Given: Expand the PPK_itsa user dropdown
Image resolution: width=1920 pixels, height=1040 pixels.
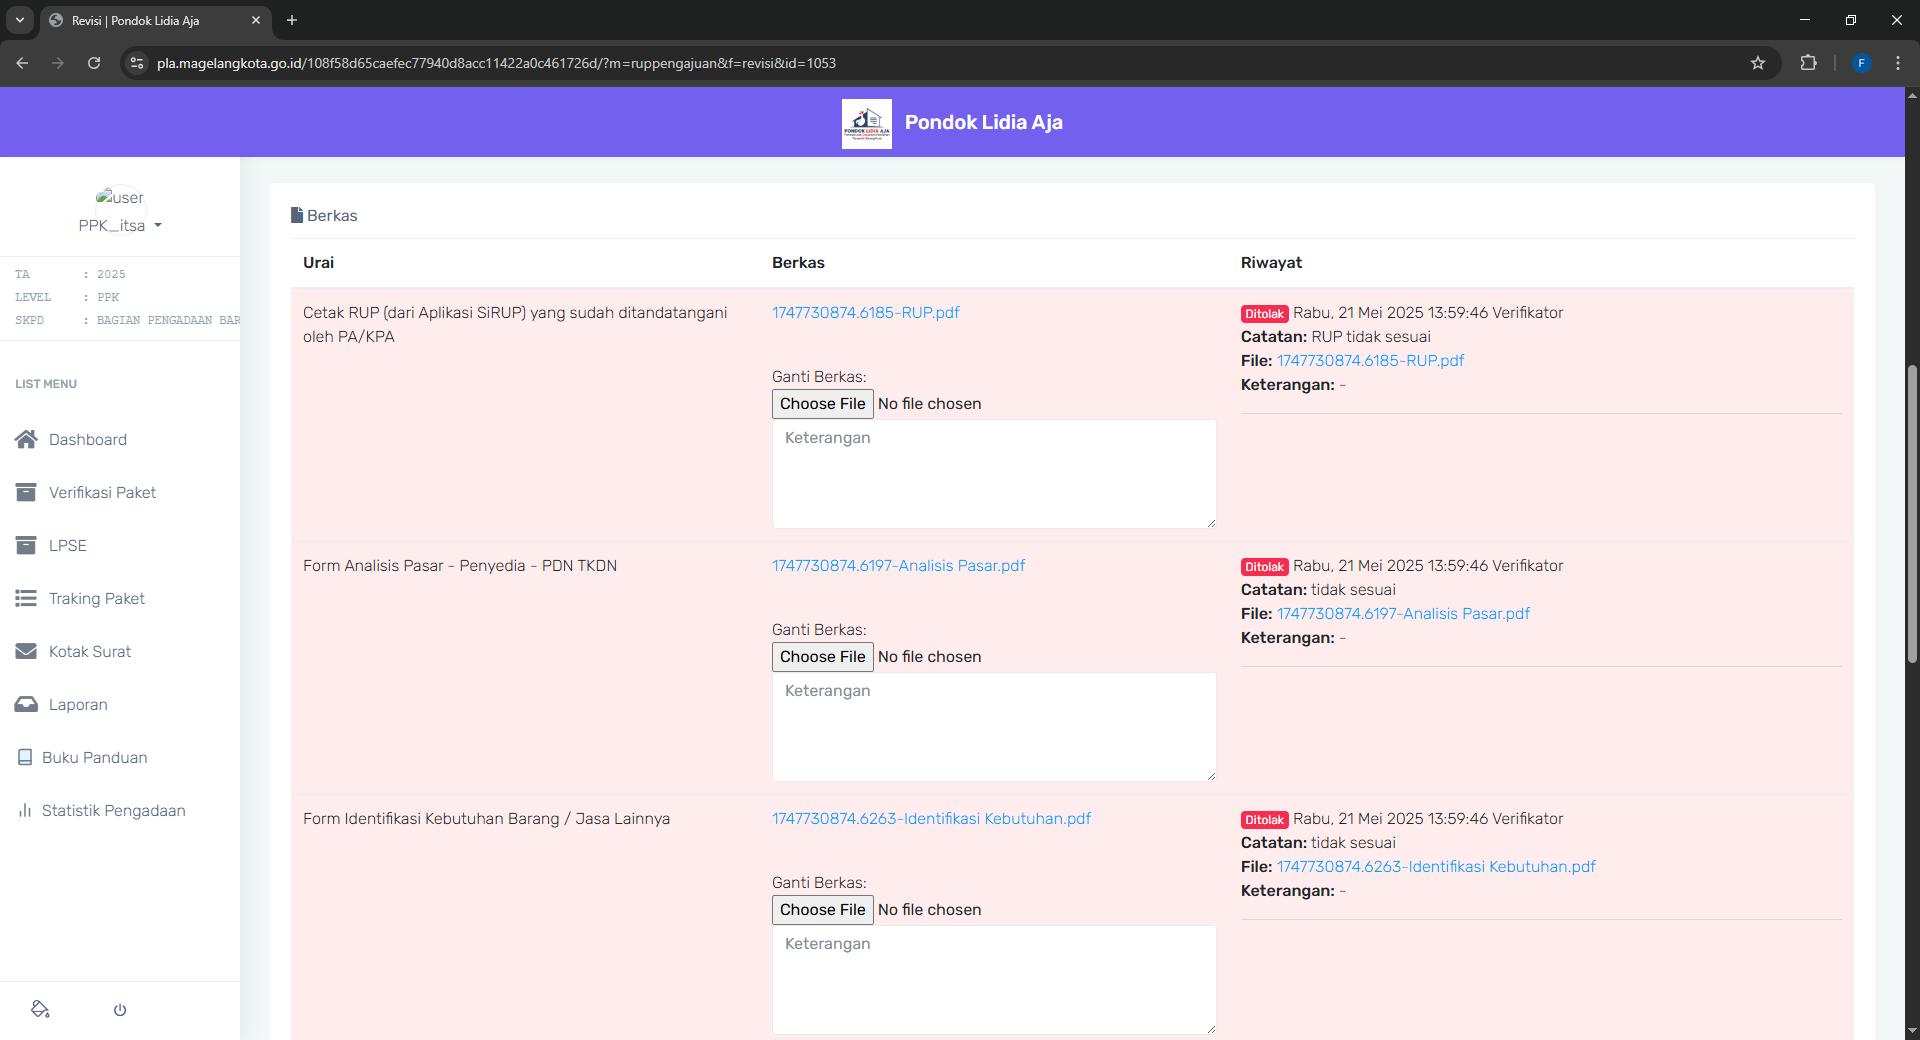Looking at the screenshot, I should coord(120,226).
